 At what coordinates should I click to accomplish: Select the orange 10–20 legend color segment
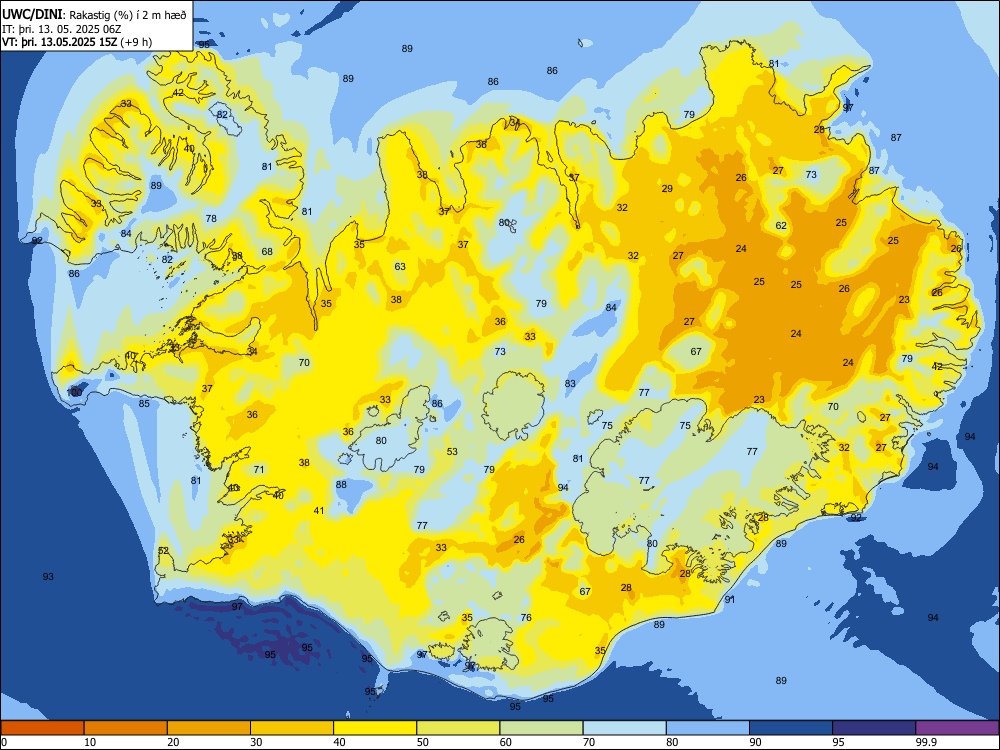[x=126, y=728]
